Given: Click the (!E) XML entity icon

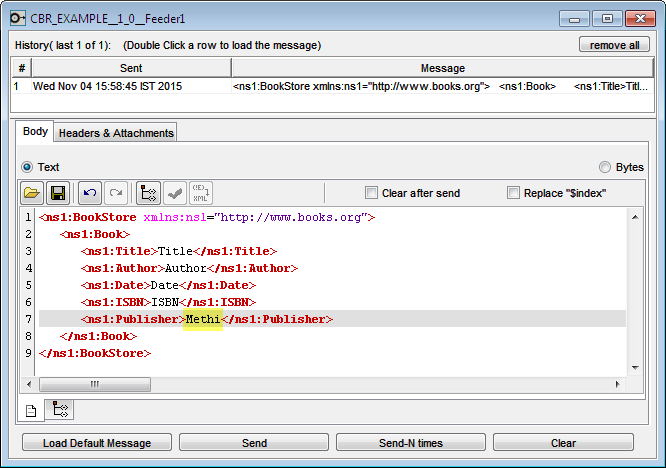Looking at the screenshot, I should tap(200, 193).
